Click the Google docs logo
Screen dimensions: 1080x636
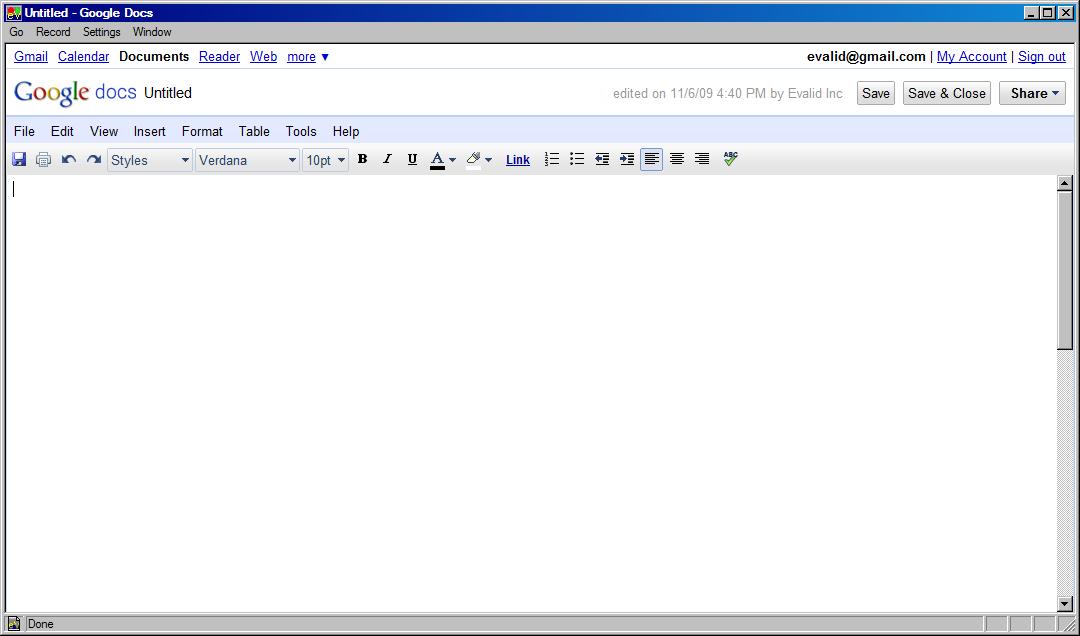(x=75, y=92)
